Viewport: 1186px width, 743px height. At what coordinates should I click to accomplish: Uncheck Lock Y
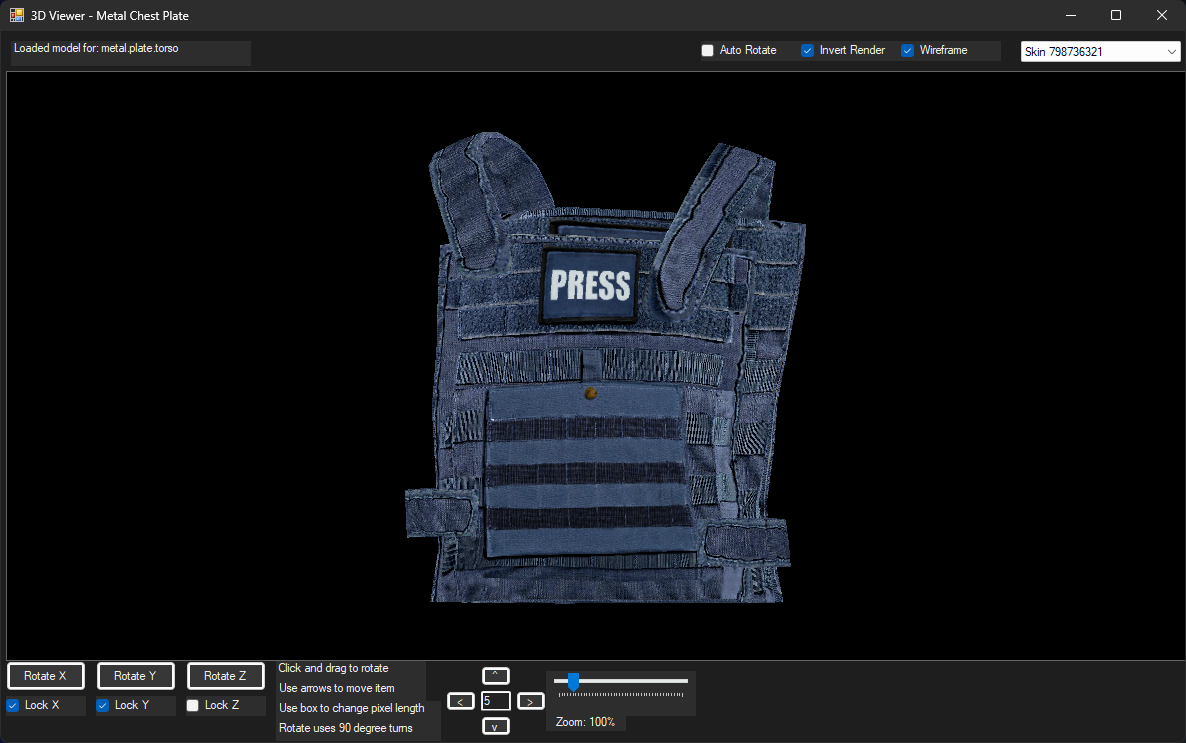click(101, 705)
